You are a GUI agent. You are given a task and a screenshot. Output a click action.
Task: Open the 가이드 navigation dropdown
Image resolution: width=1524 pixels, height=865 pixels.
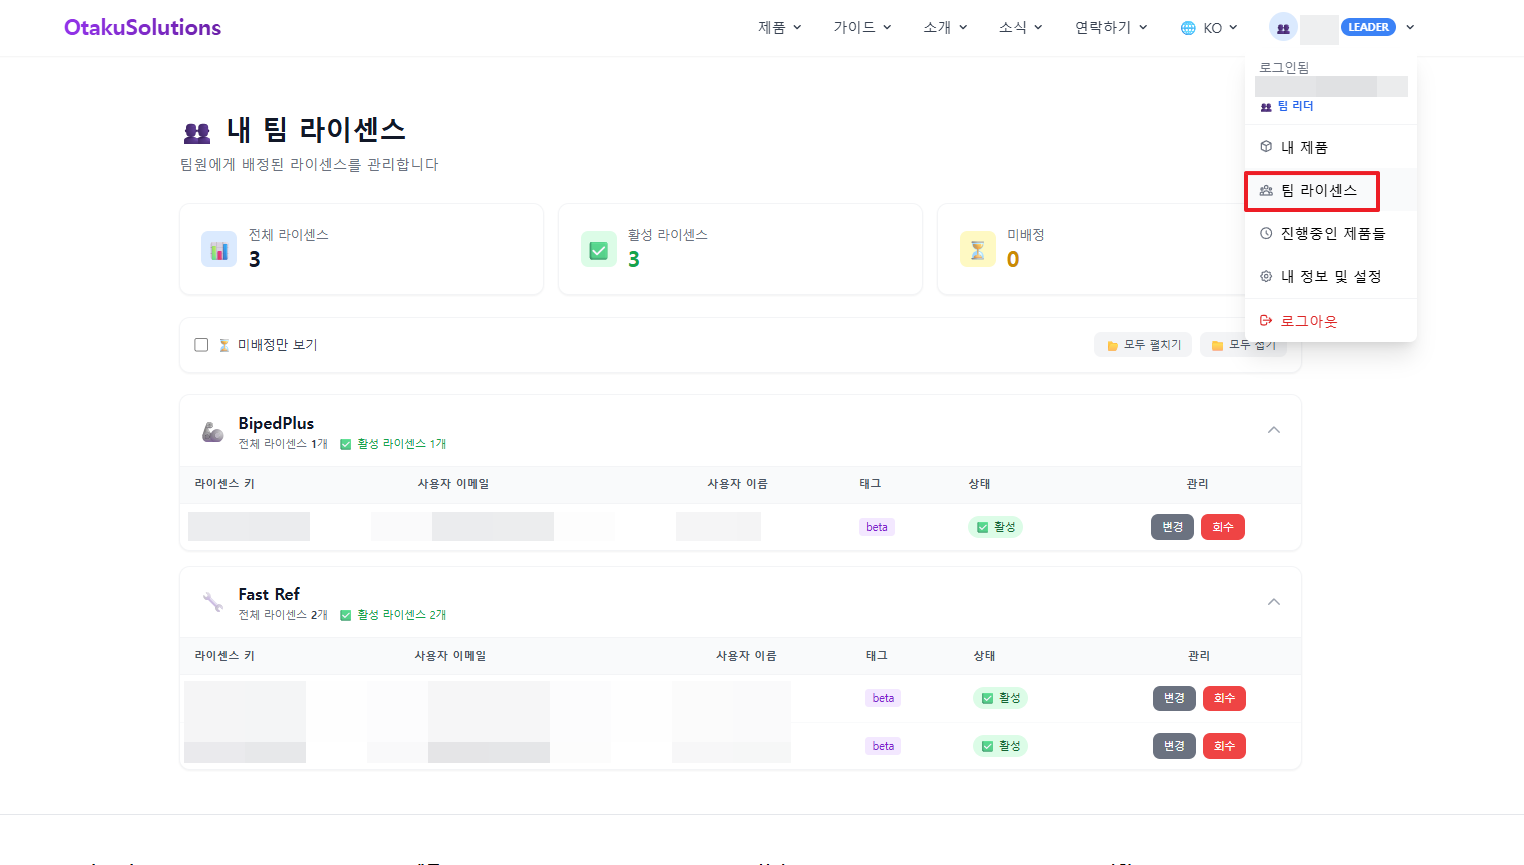(x=862, y=28)
